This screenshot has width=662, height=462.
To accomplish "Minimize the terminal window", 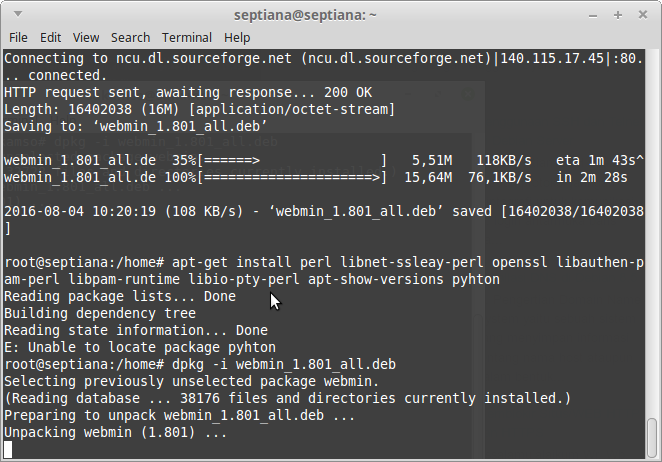I will coord(594,15).
